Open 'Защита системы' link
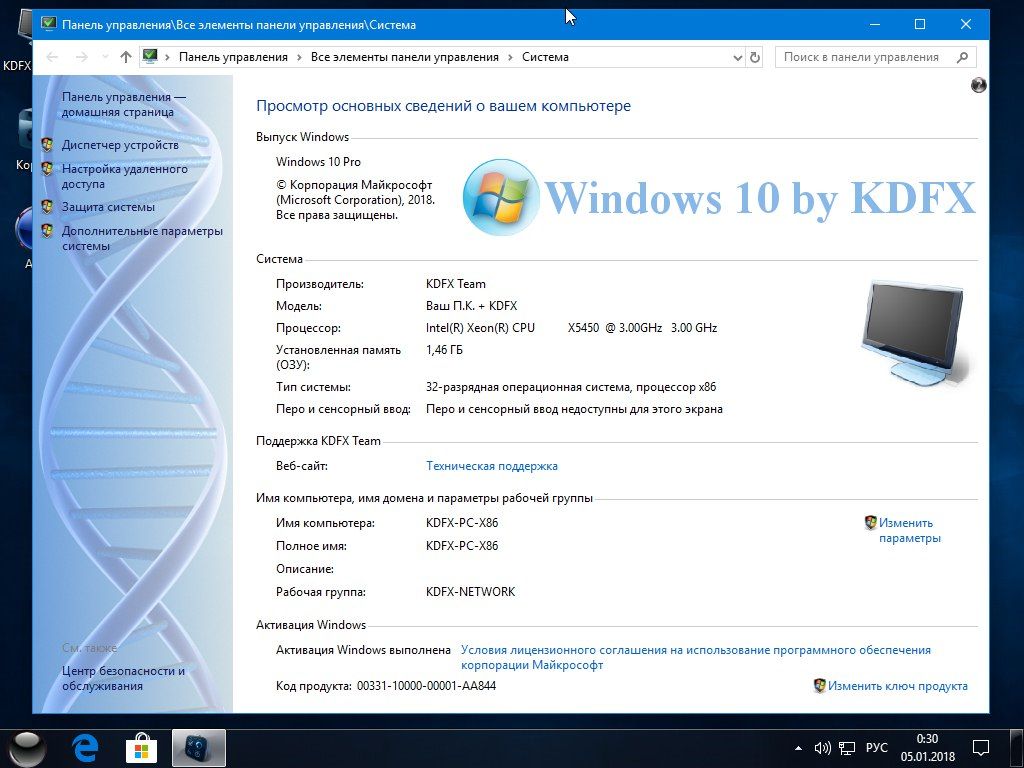The image size is (1024, 768). tap(108, 207)
